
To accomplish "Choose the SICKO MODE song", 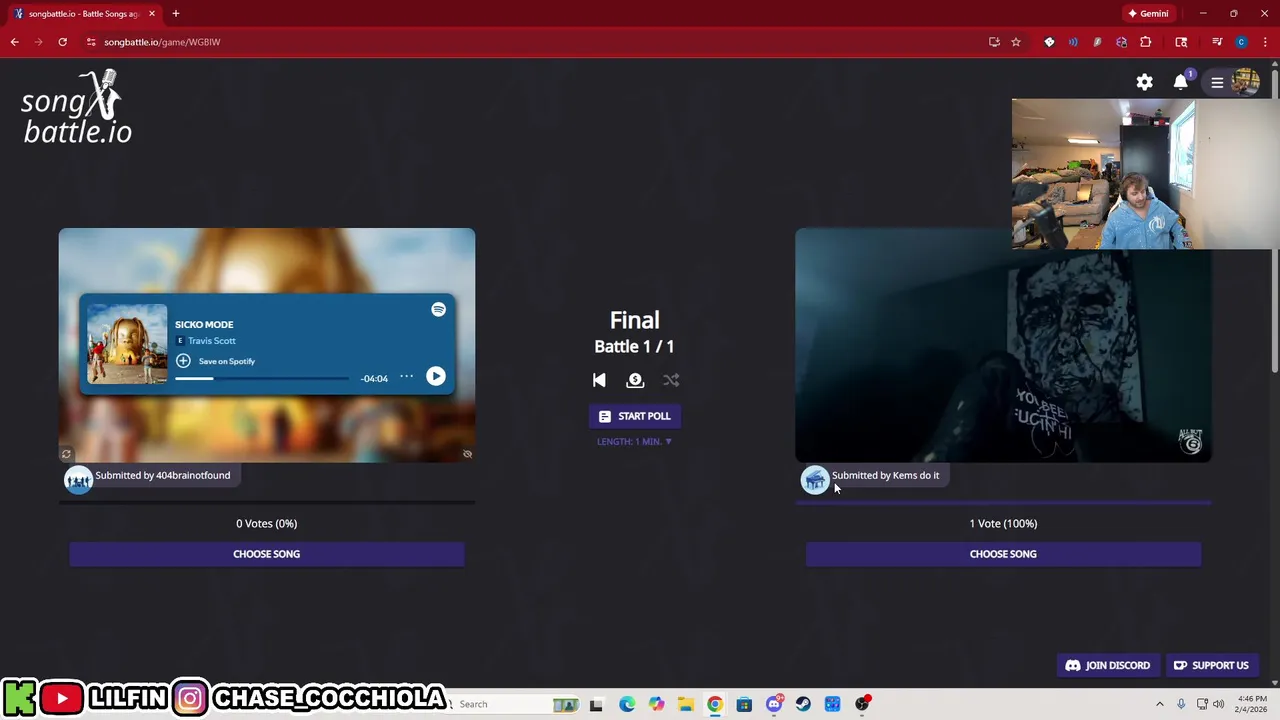I will tap(267, 554).
